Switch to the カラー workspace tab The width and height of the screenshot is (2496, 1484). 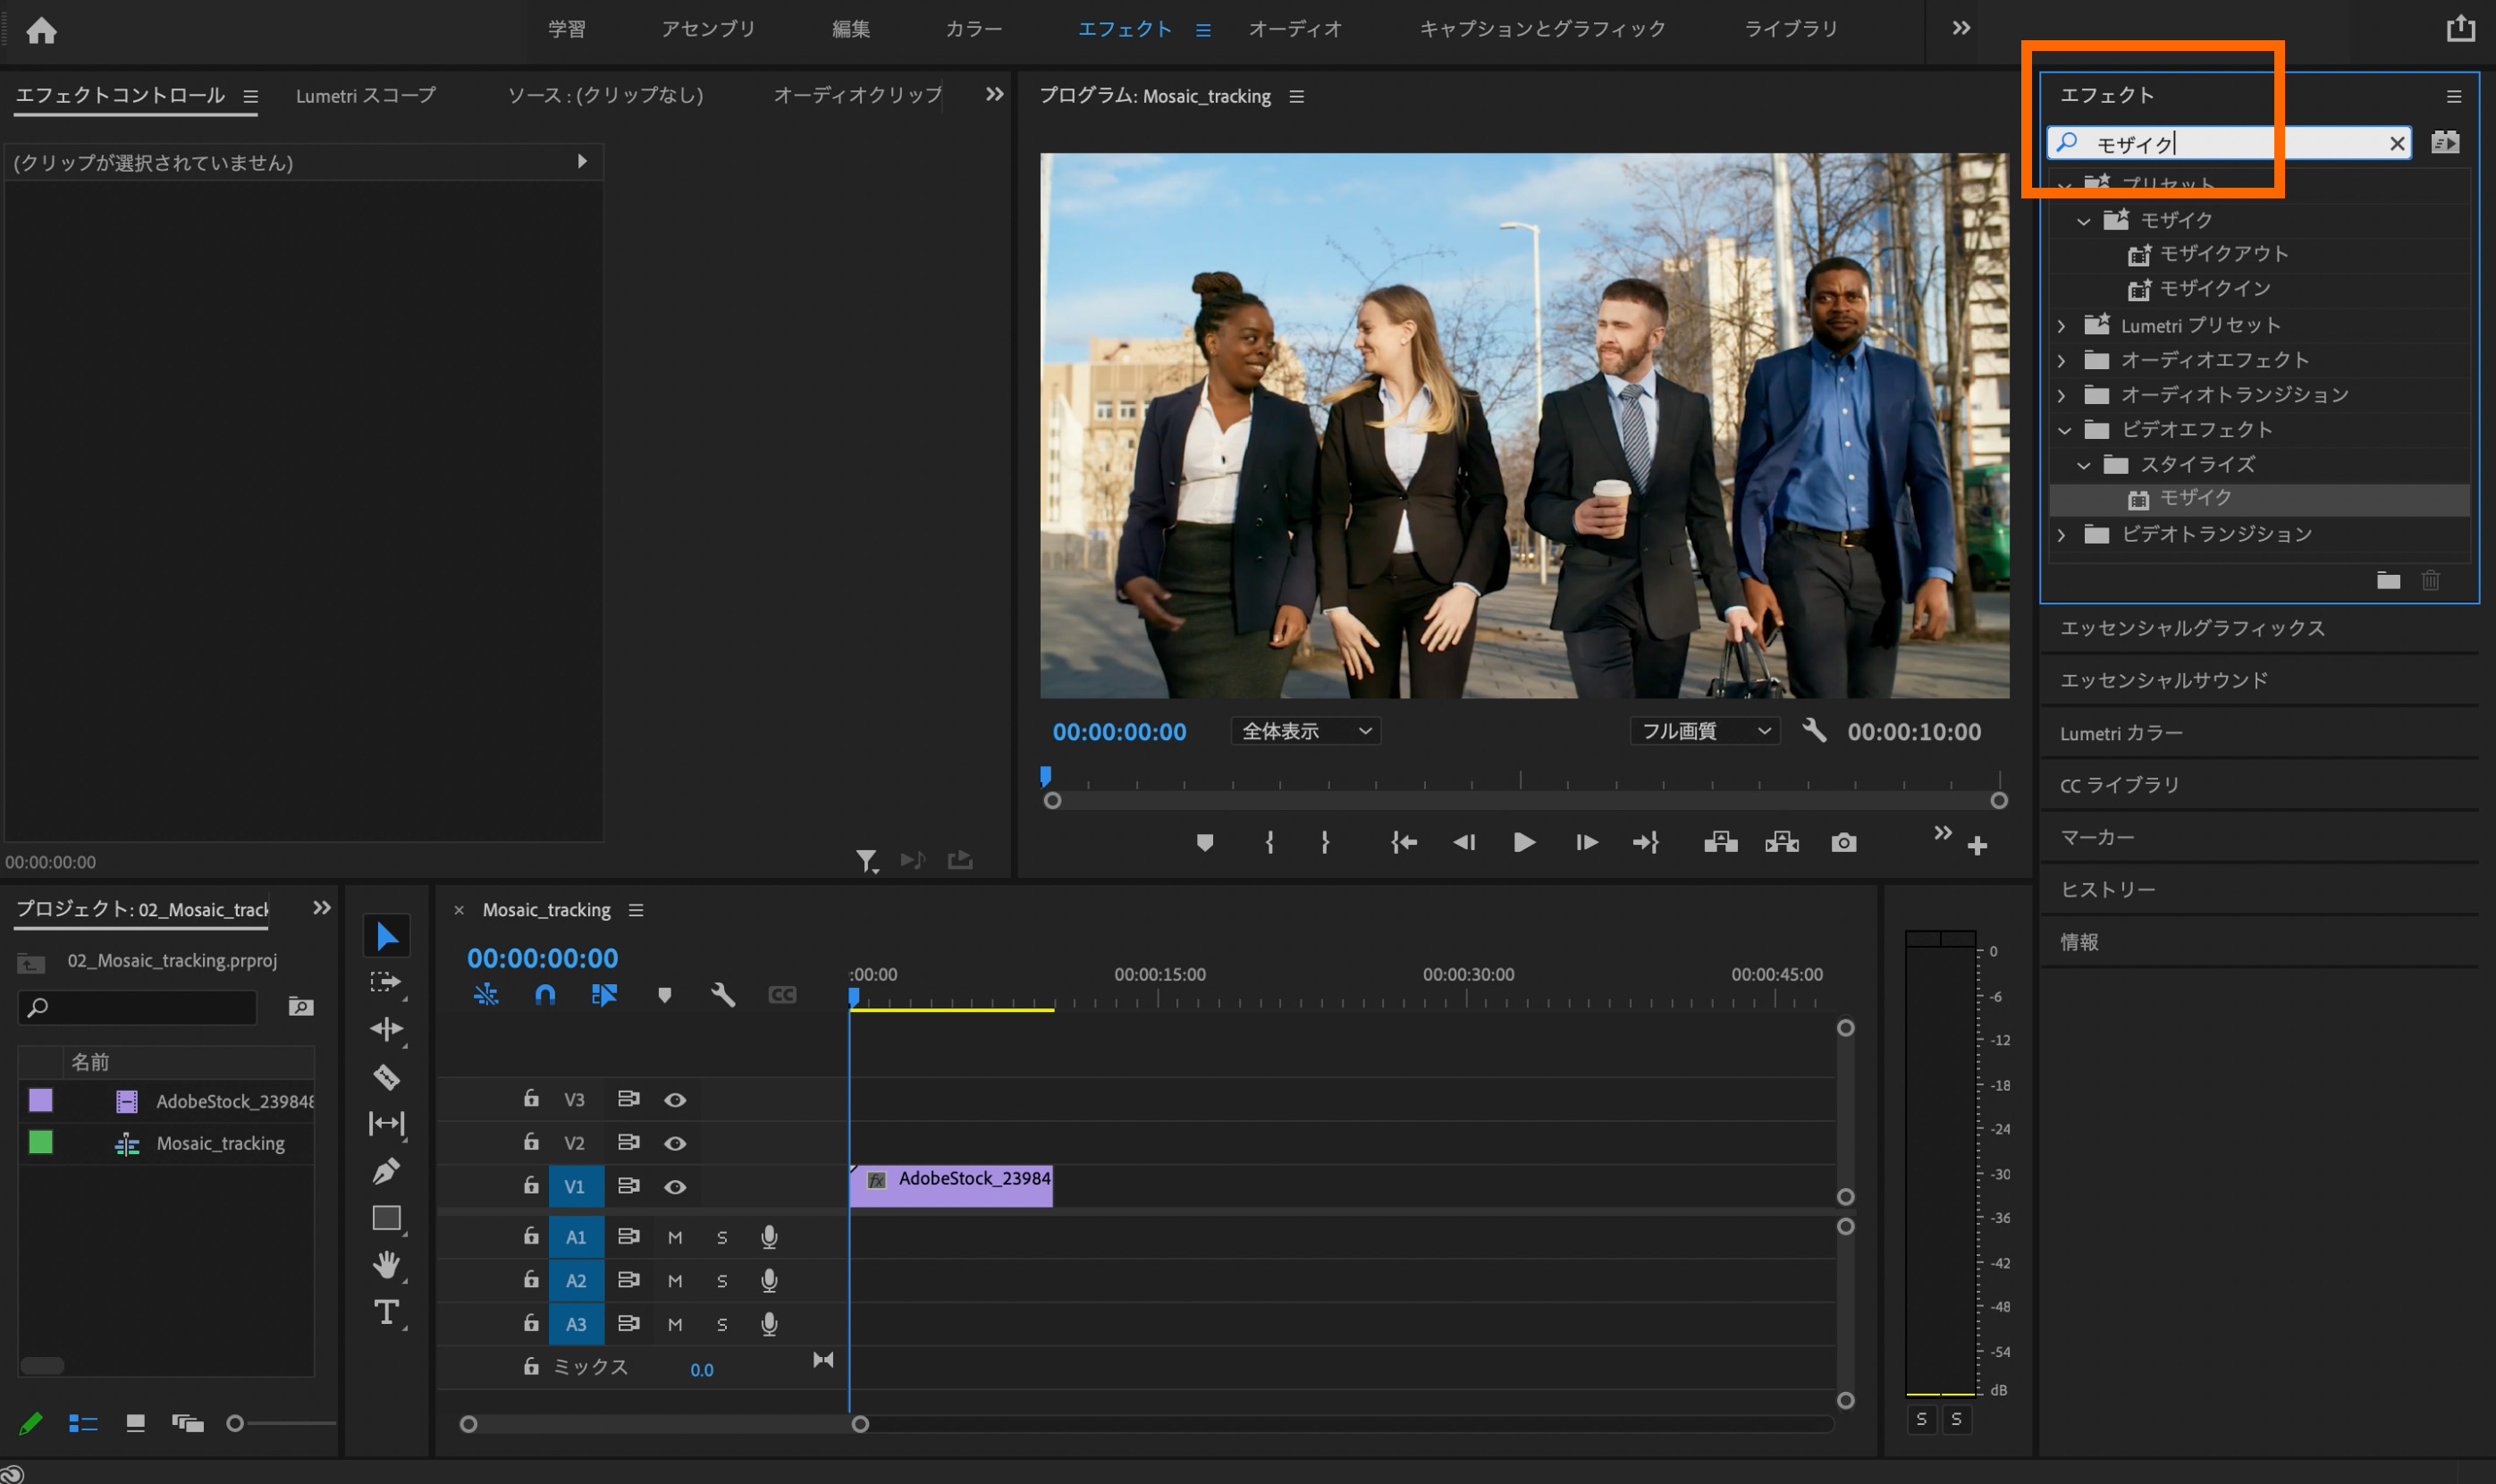click(973, 29)
